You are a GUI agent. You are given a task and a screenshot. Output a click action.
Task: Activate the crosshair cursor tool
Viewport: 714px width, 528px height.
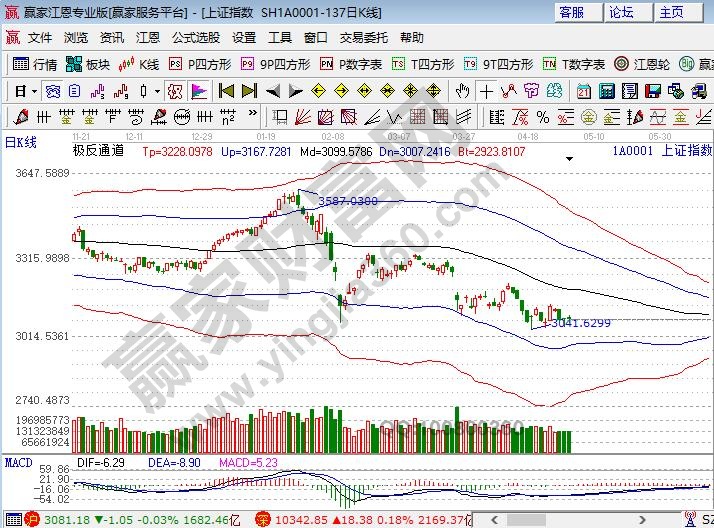(x=486, y=90)
